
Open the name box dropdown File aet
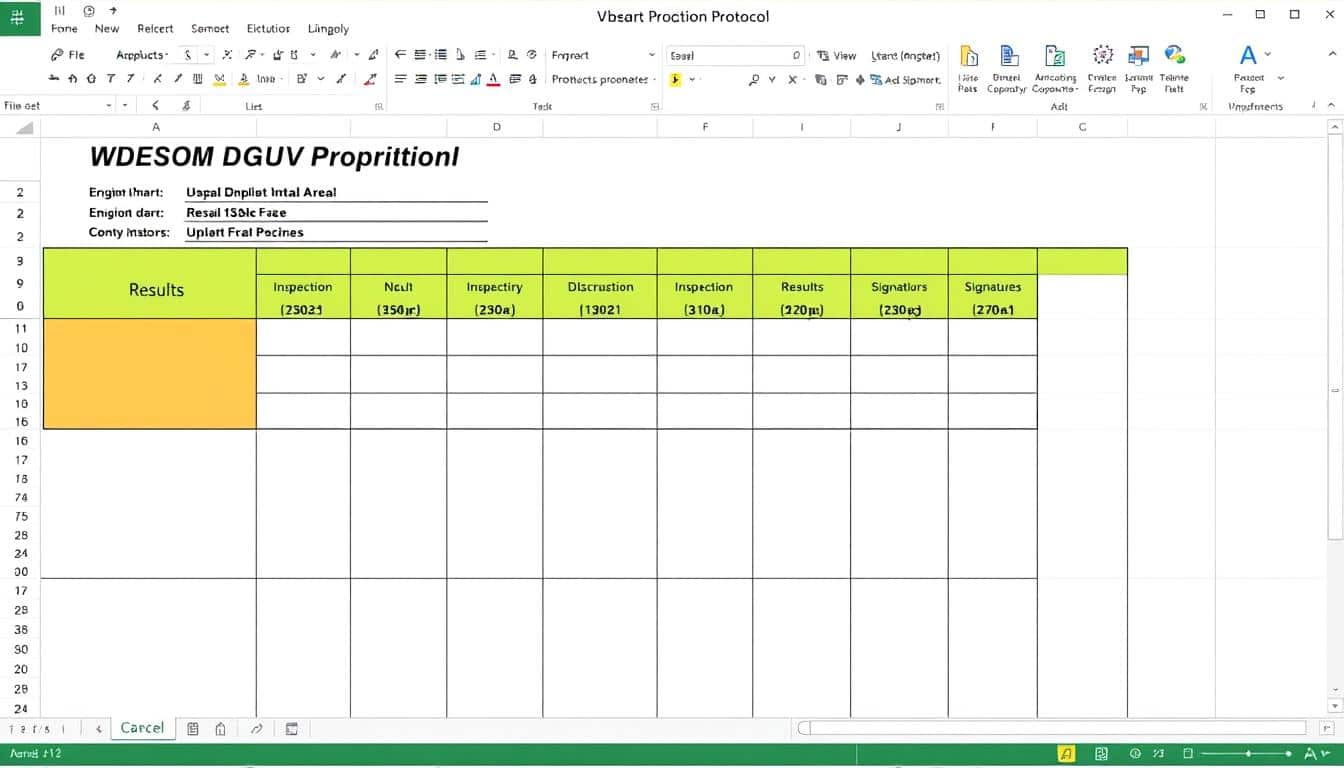tap(109, 105)
